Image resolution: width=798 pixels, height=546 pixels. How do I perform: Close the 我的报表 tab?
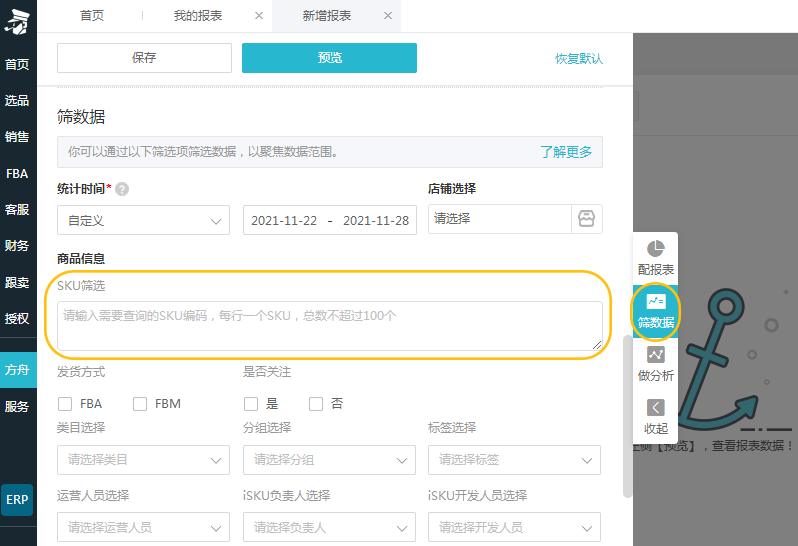[259, 16]
